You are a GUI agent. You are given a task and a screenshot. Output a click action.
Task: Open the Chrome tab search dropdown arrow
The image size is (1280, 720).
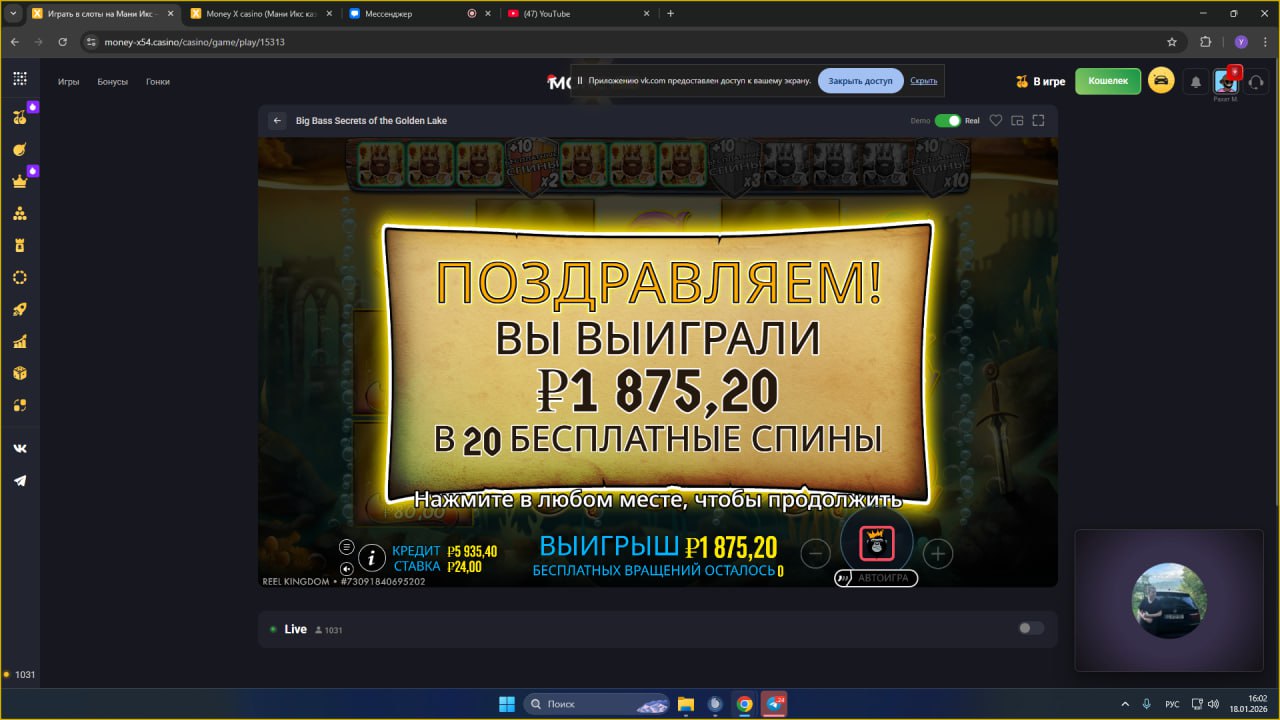pyautogui.click(x=12, y=14)
